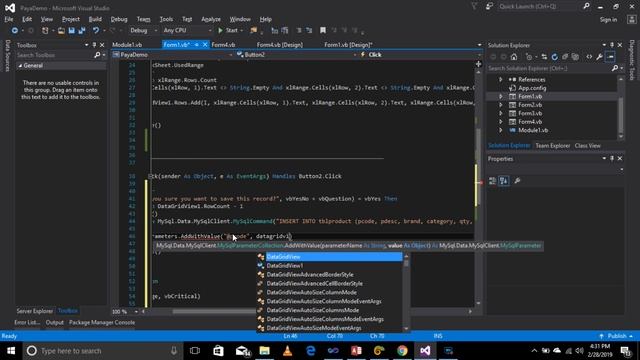Click the Open File folder icon
Image resolution: width=640 pixels, height=360 pixels.
[x=61, y=31]
